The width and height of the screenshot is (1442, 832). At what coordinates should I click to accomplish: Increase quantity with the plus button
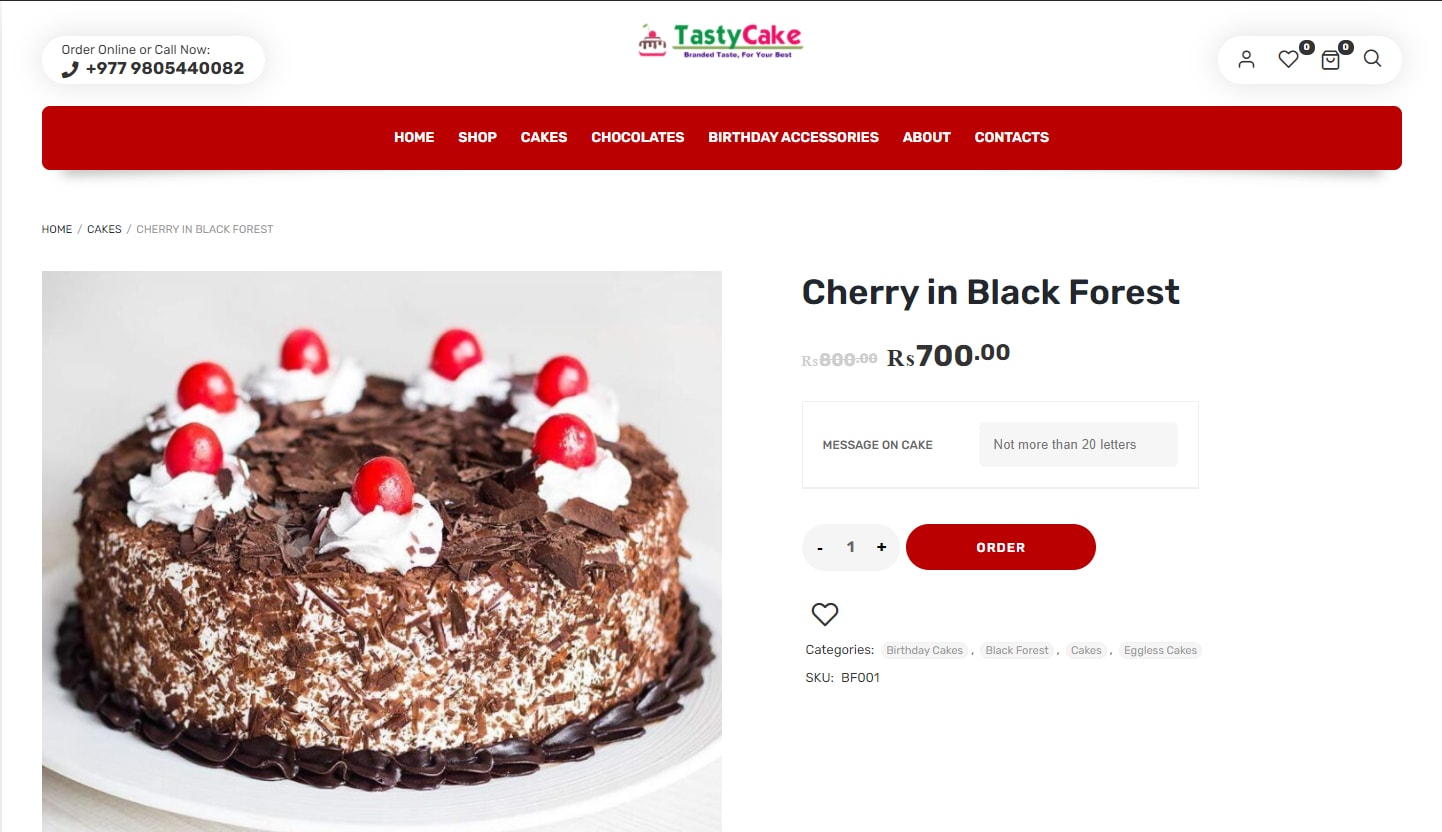point(881,547)
